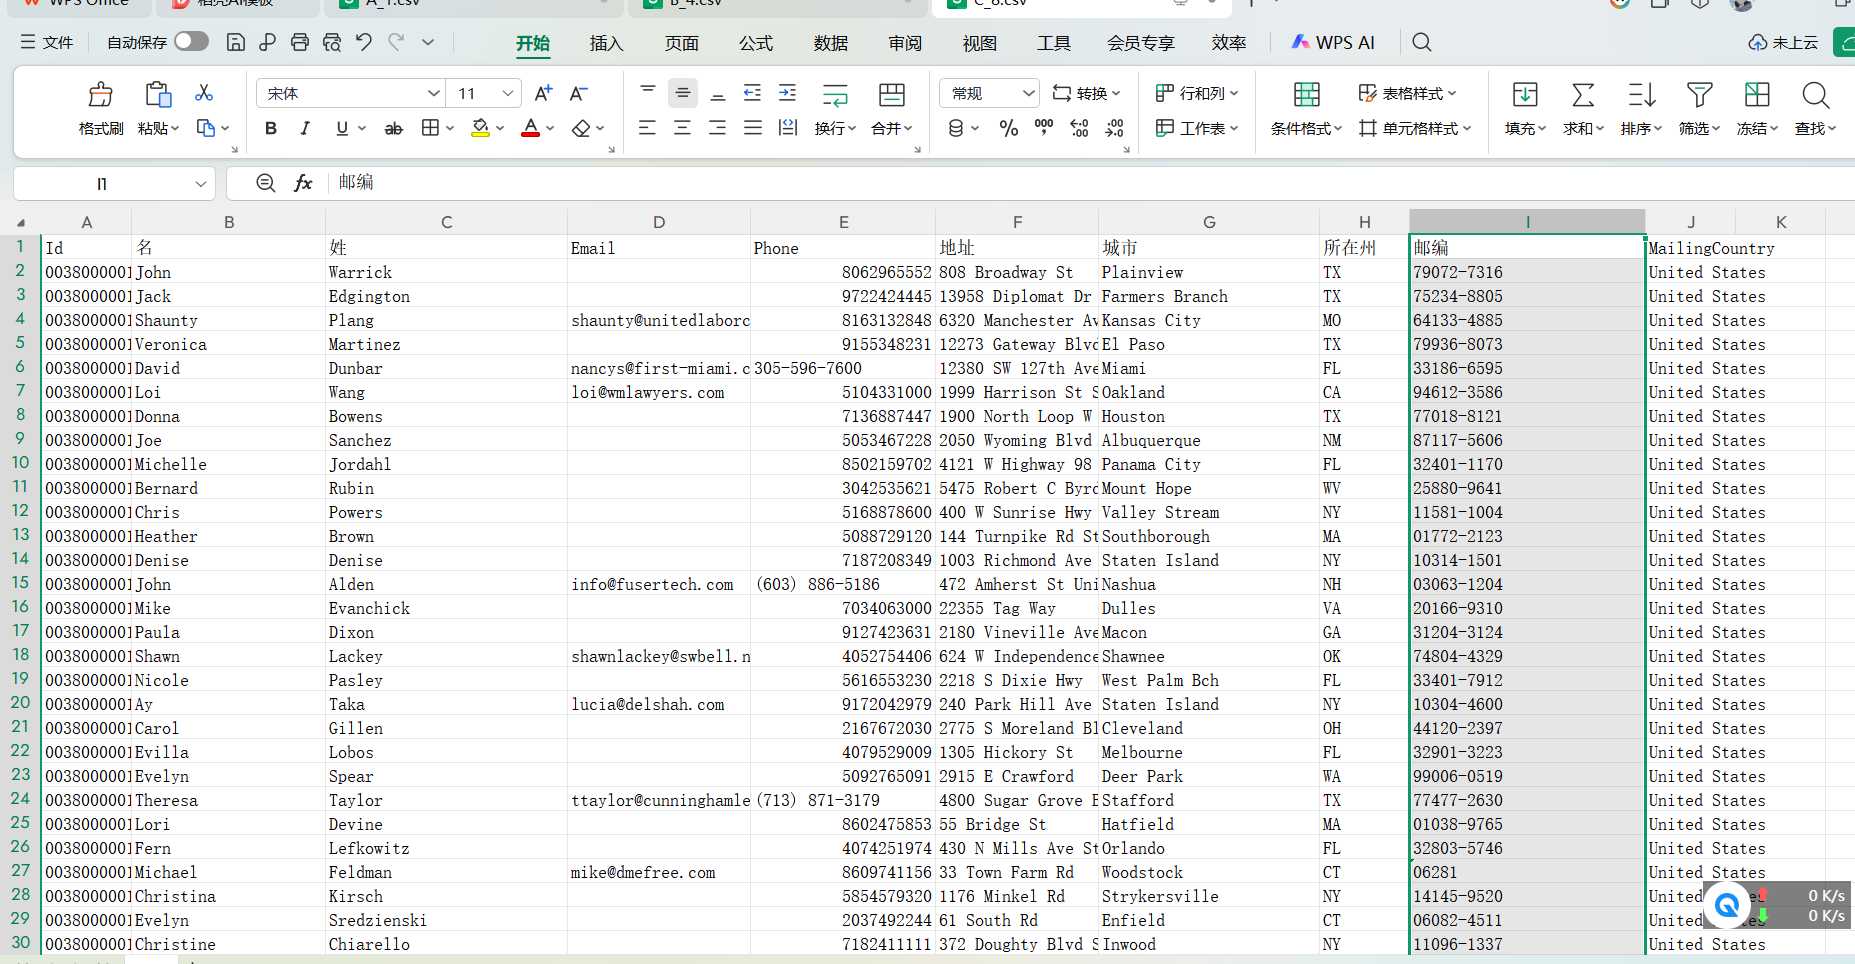Click the Fill (填充) icon
Viewport: 1855px width, 964px height.
1525,95
